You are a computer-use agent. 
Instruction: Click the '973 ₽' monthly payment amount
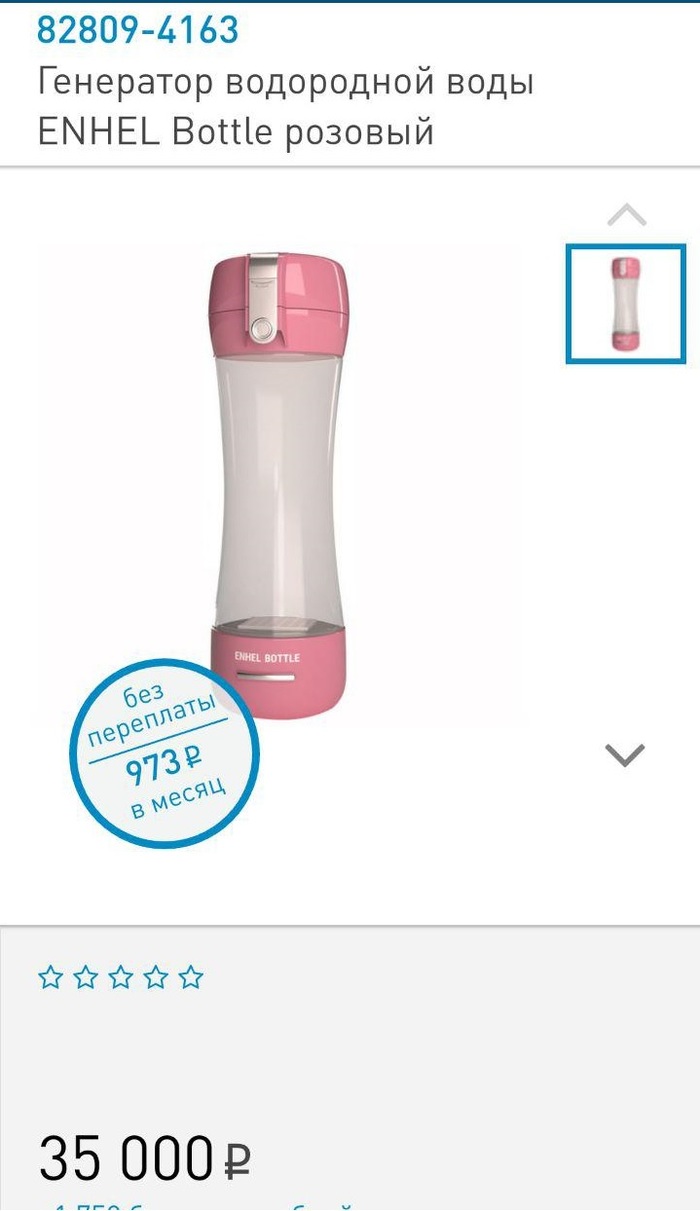click(163, 768)
